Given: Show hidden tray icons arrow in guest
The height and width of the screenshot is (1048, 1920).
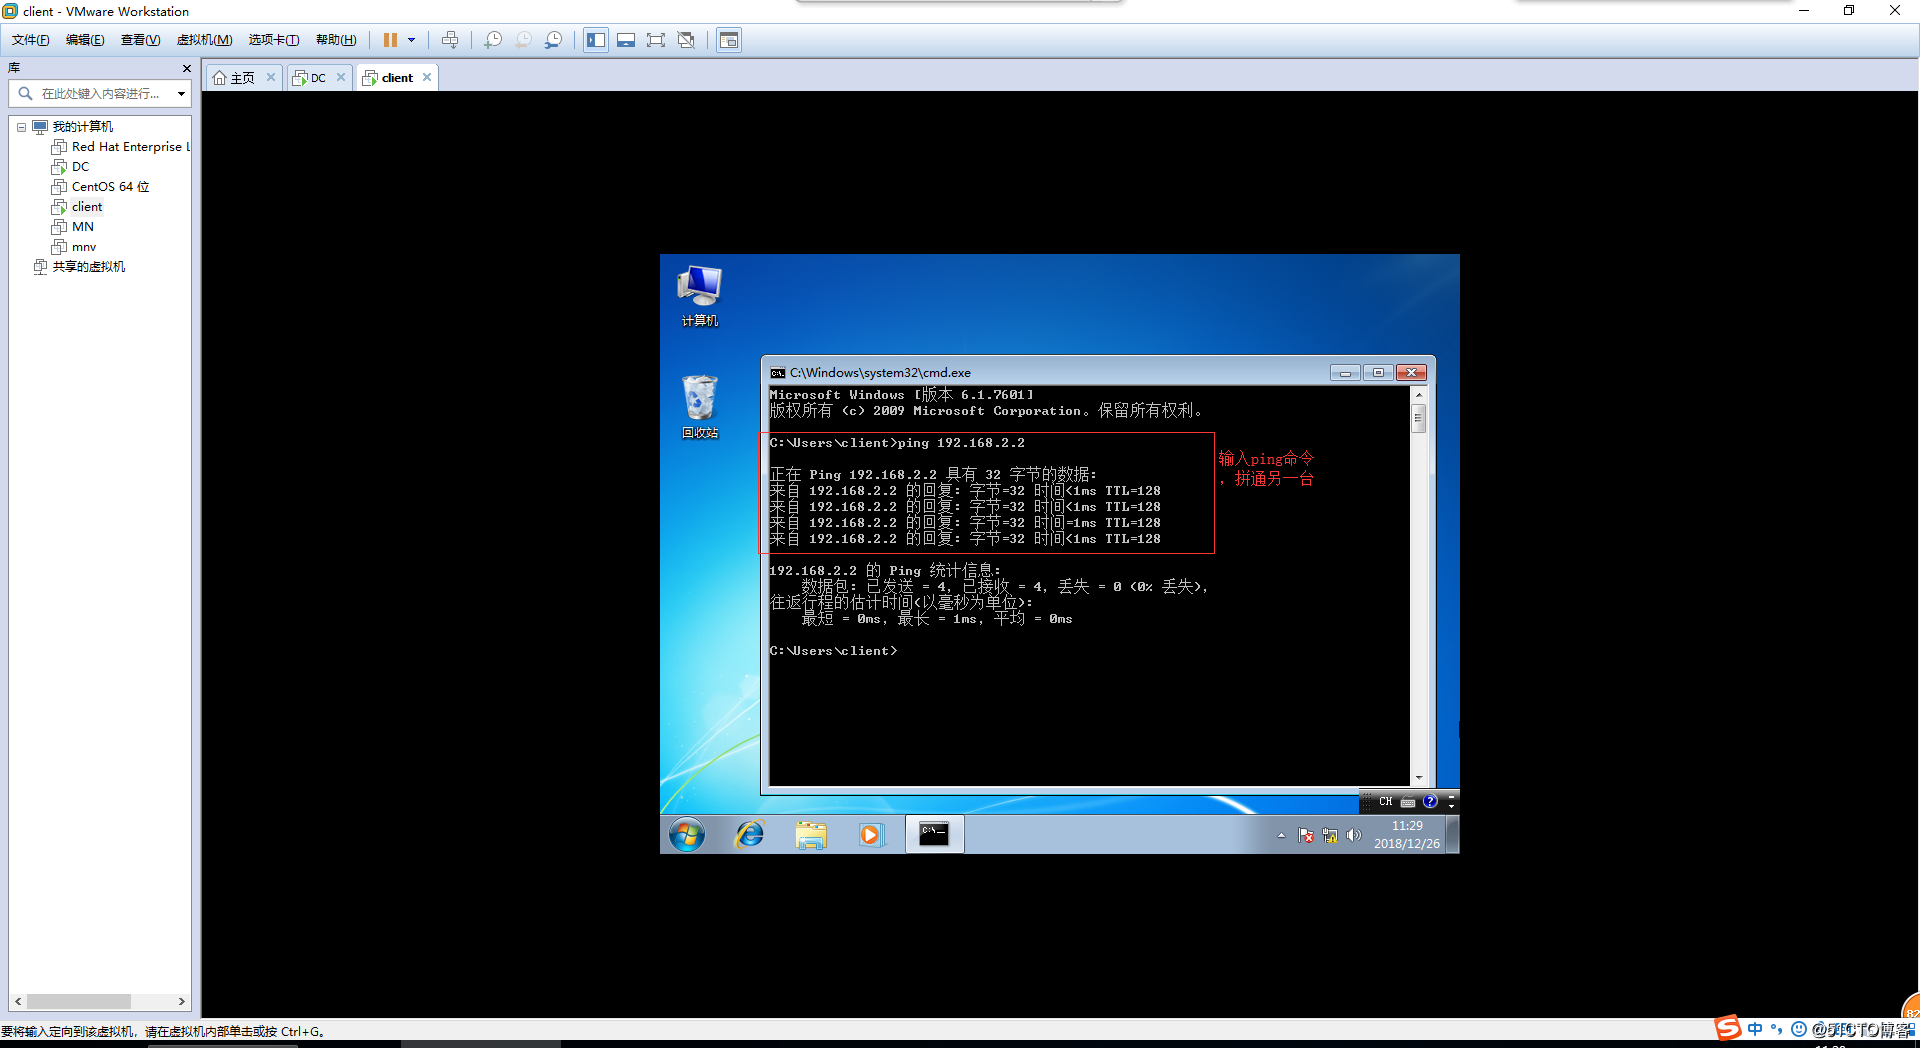Looking at the screenshot, I should coord(1281,835).
